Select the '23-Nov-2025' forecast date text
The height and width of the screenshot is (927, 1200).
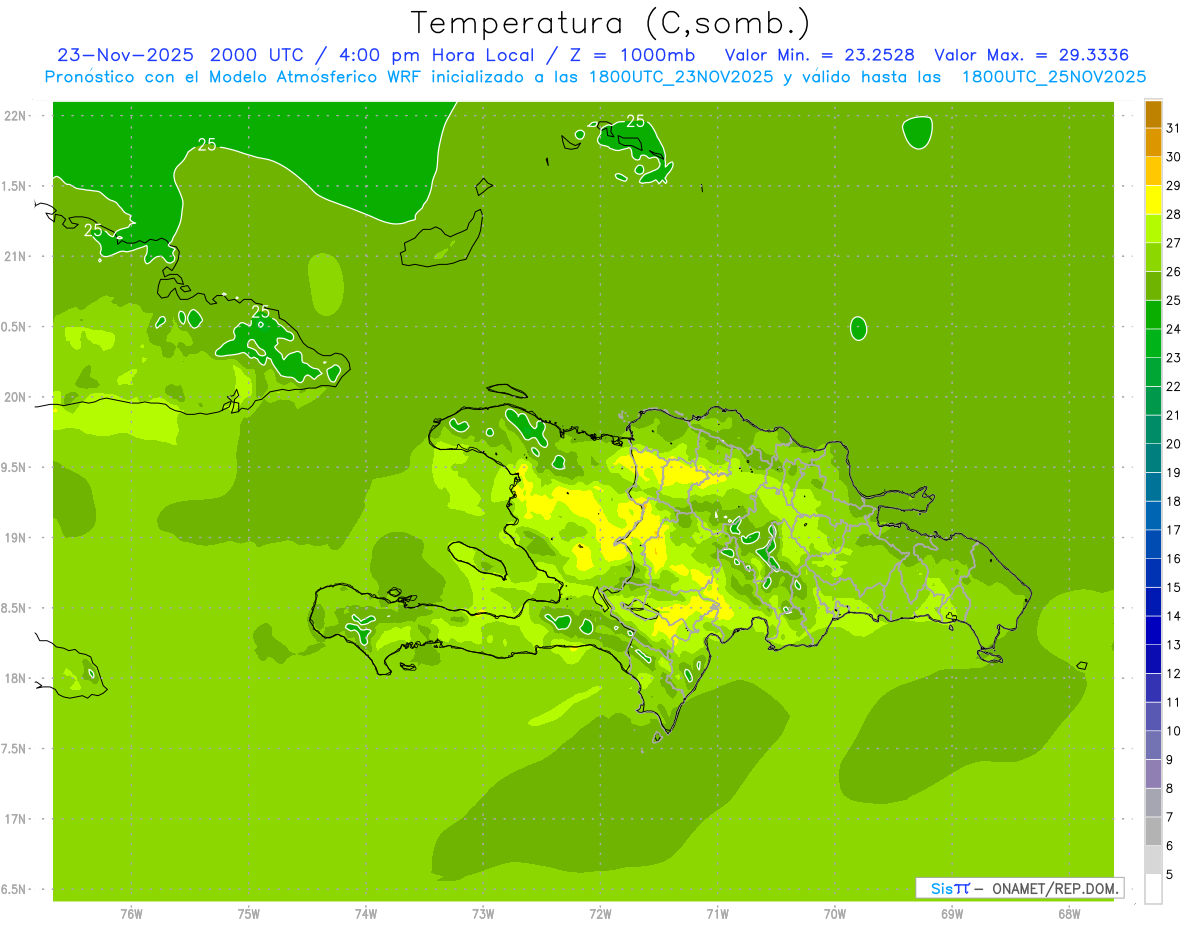pyautogui.click(x=125, y=55)
